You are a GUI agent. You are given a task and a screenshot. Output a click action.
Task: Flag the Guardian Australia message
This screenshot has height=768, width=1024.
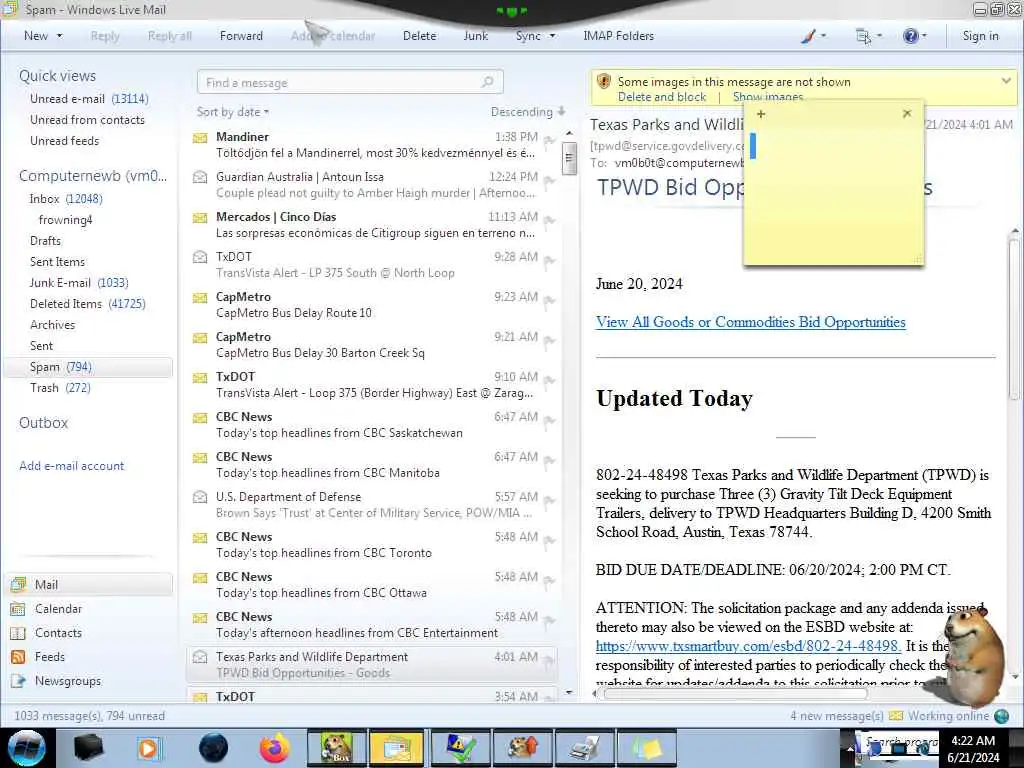point(549,181)
